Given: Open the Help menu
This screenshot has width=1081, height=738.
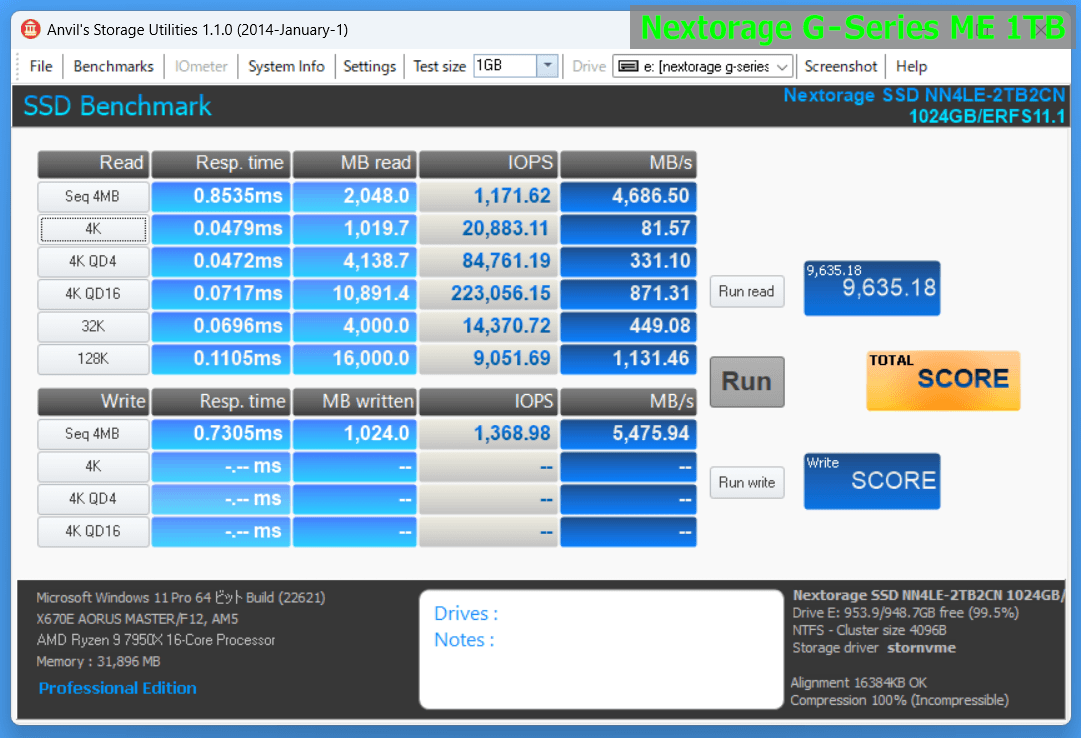Looking at the screenshot, I should pos(911,66).
